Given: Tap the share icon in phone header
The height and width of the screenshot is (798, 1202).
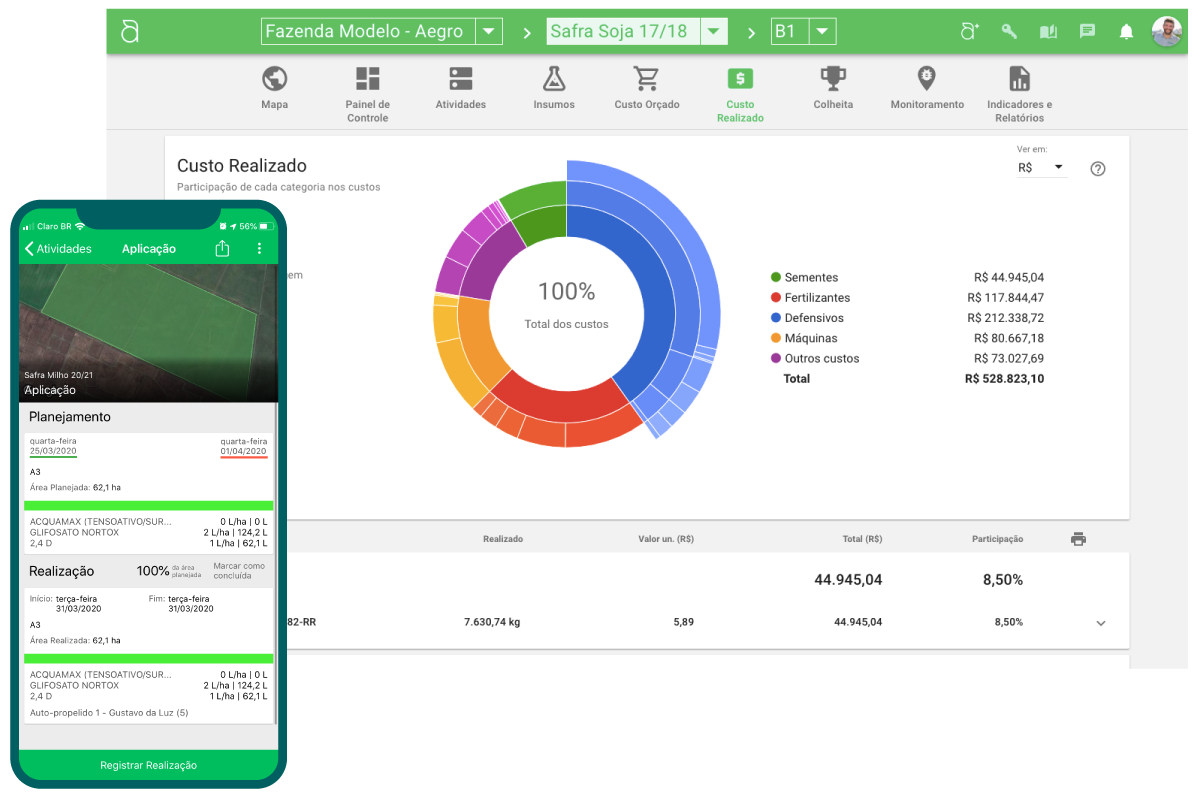Looking at the screenshot, I should click(222, 249).
